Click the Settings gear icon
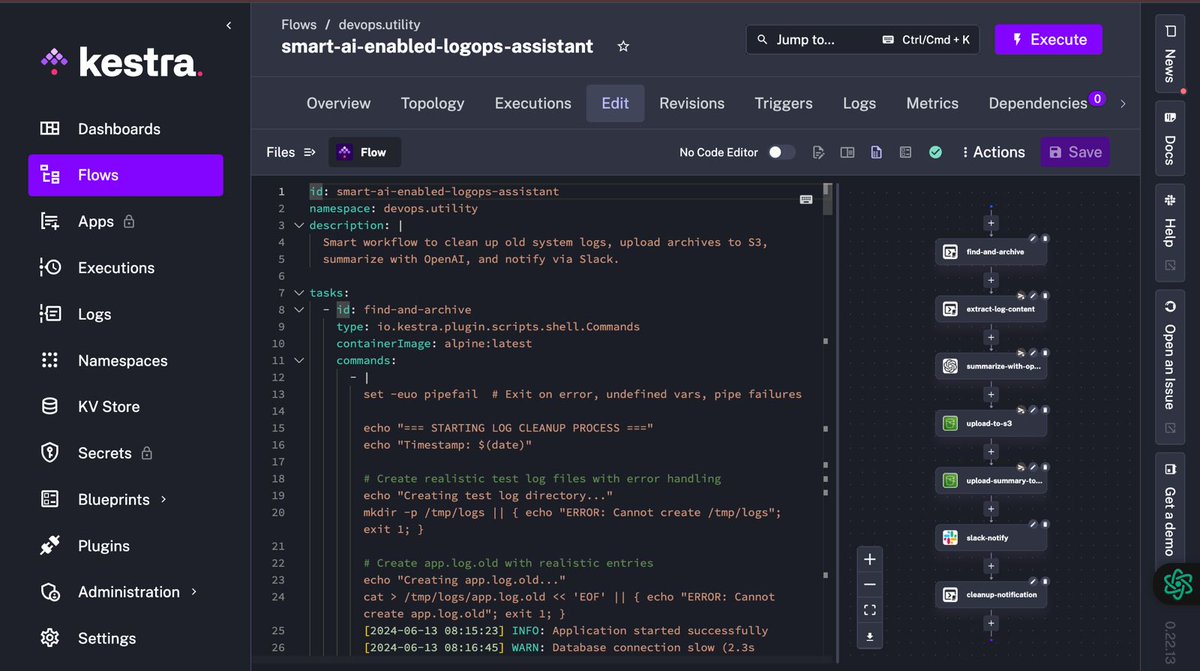This screenshot has height=671, width=1200. [x=49, y=638]
